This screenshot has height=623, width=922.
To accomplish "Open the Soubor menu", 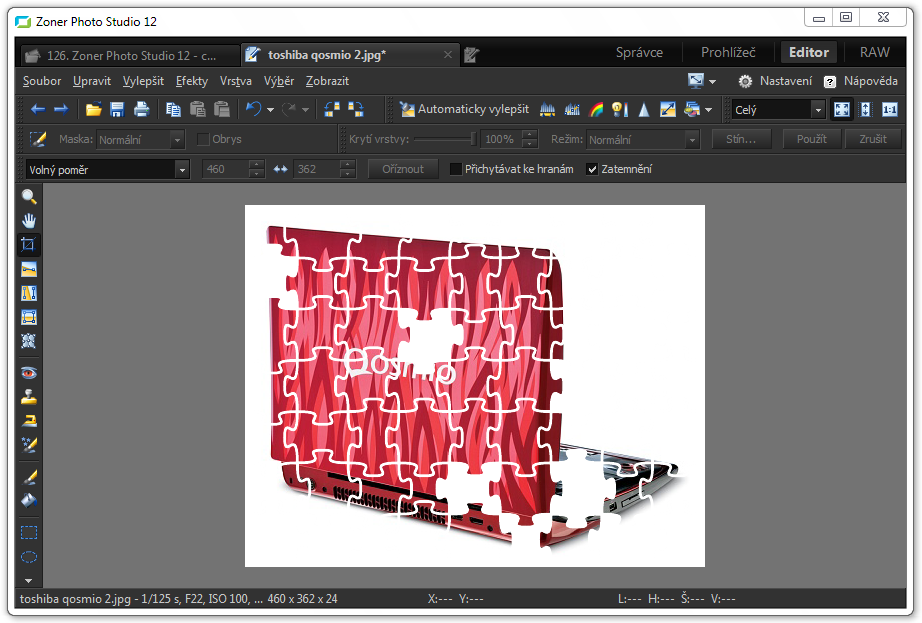I will point(42,81).
